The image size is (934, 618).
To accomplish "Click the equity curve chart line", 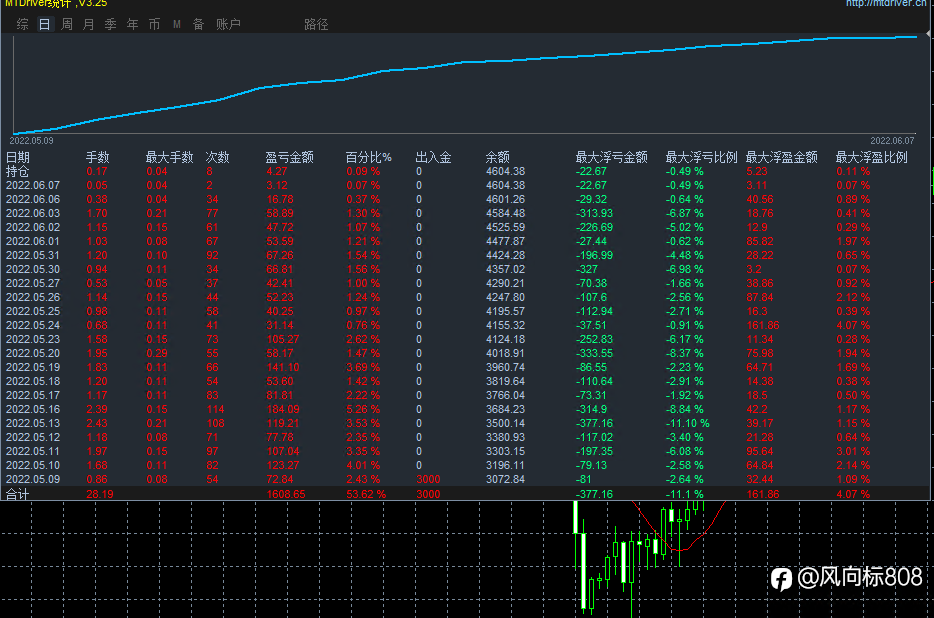I will pos(465,62).
